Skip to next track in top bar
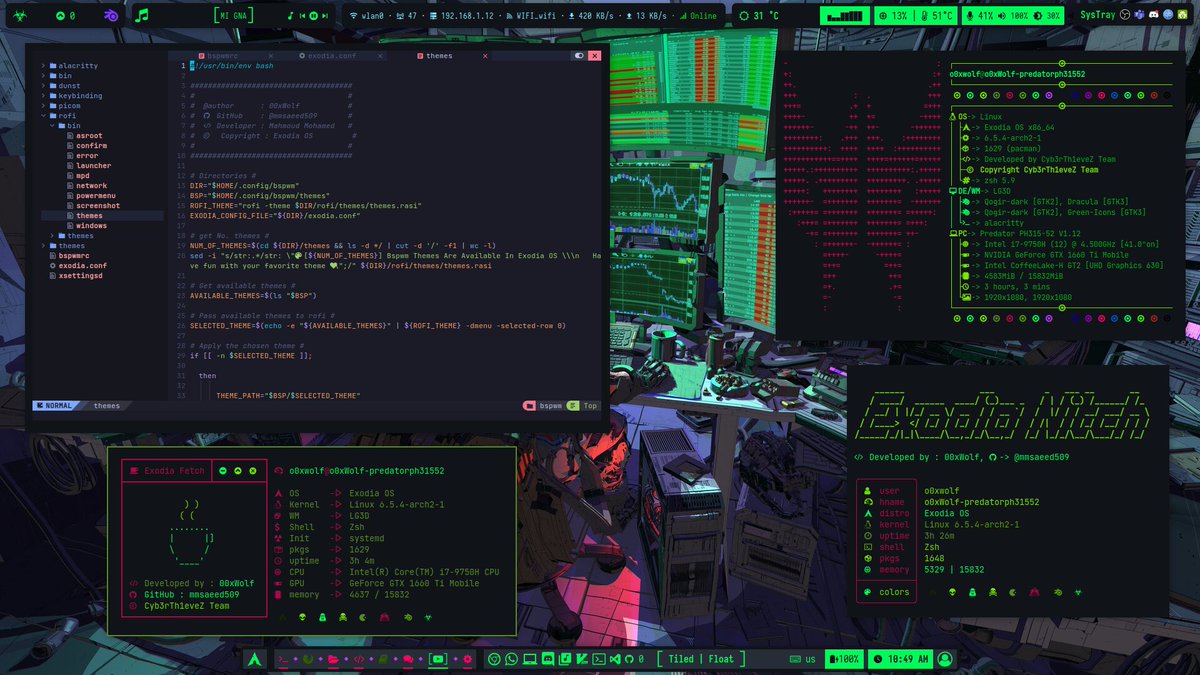Viewport: 1200px width, 675px height. tap(325, 16)
